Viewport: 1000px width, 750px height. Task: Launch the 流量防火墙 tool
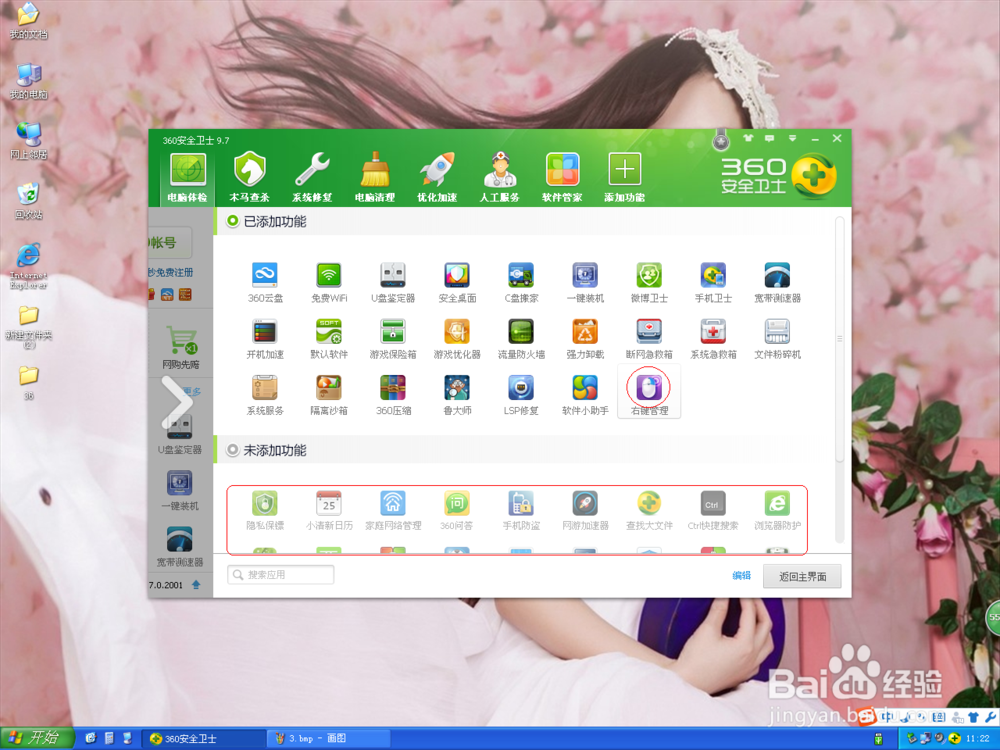pos(521,339)
